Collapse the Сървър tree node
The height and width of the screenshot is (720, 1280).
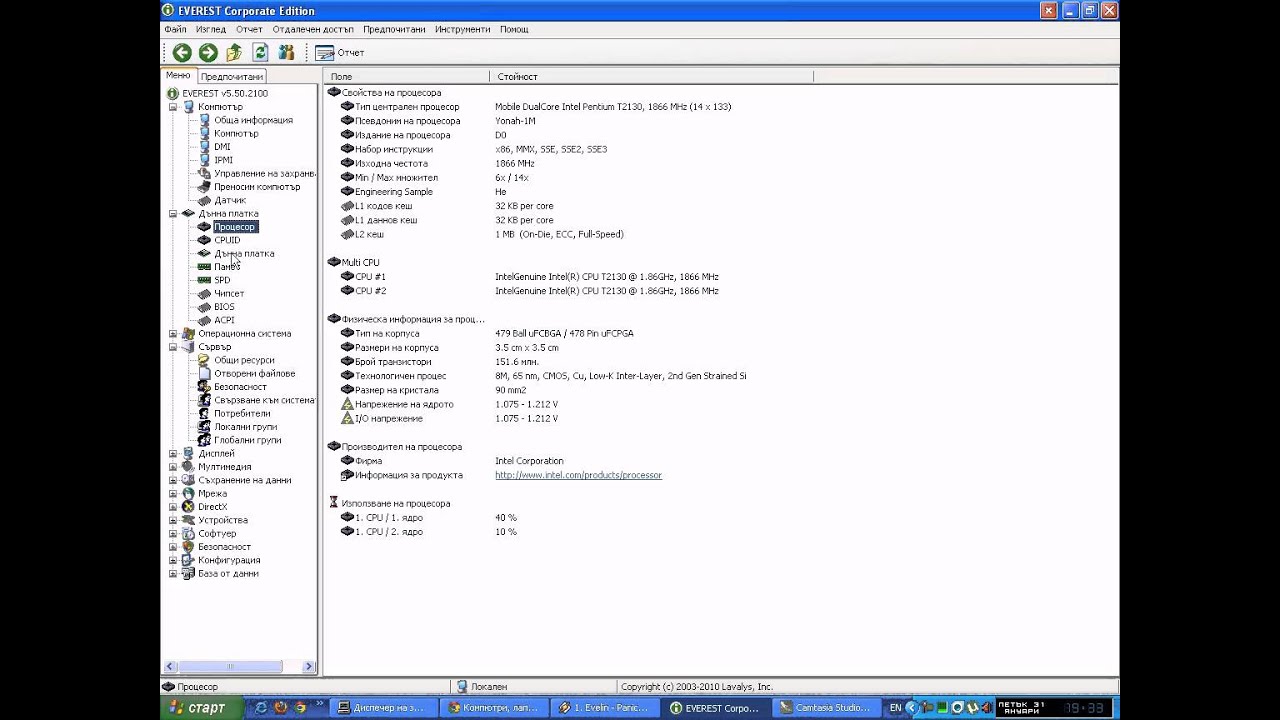click(173, 347)
